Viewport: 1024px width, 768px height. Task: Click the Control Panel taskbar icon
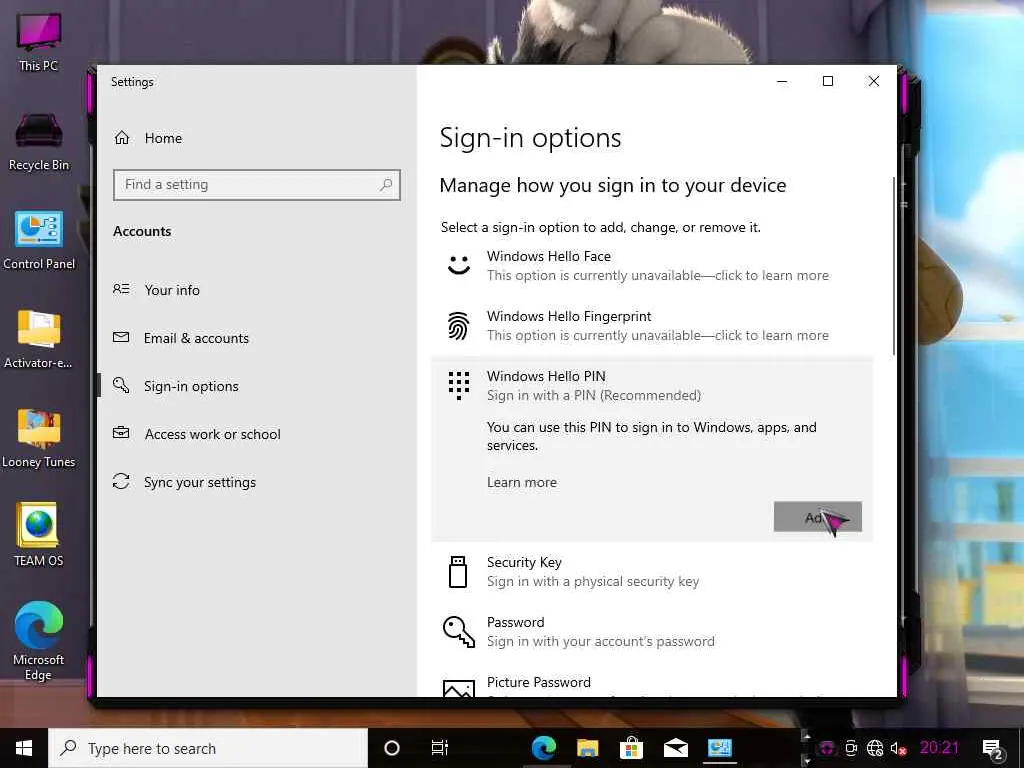pos(720,748)
